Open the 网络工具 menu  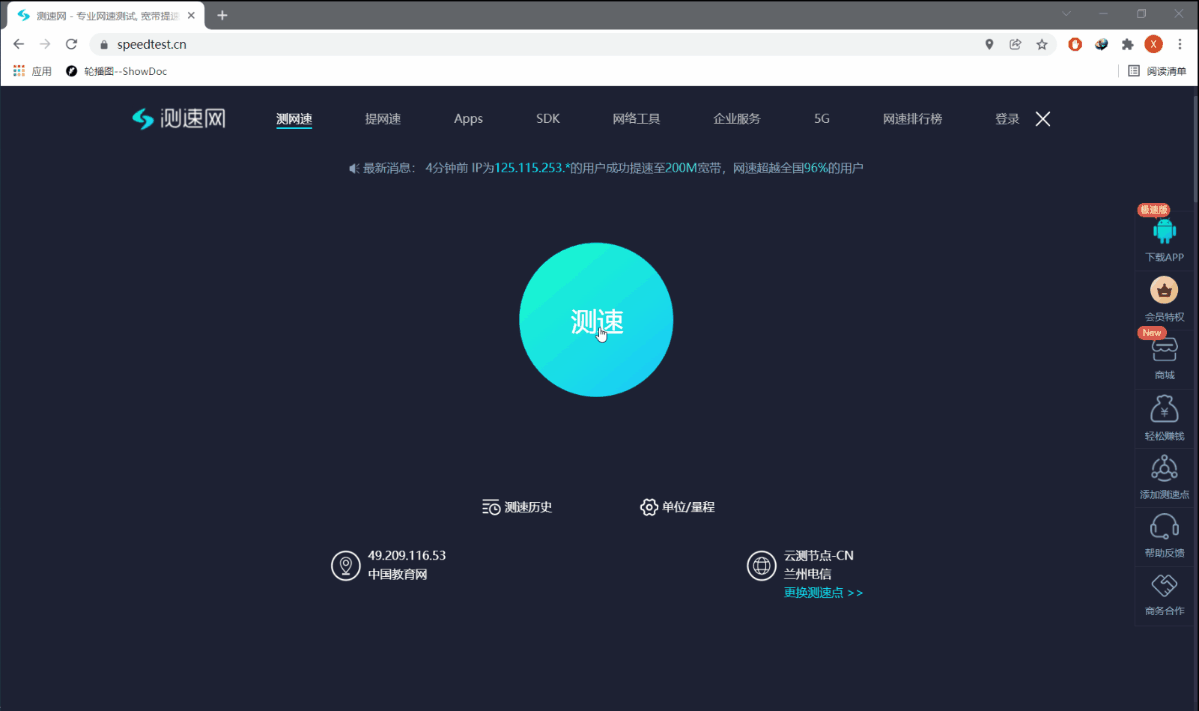635,118
